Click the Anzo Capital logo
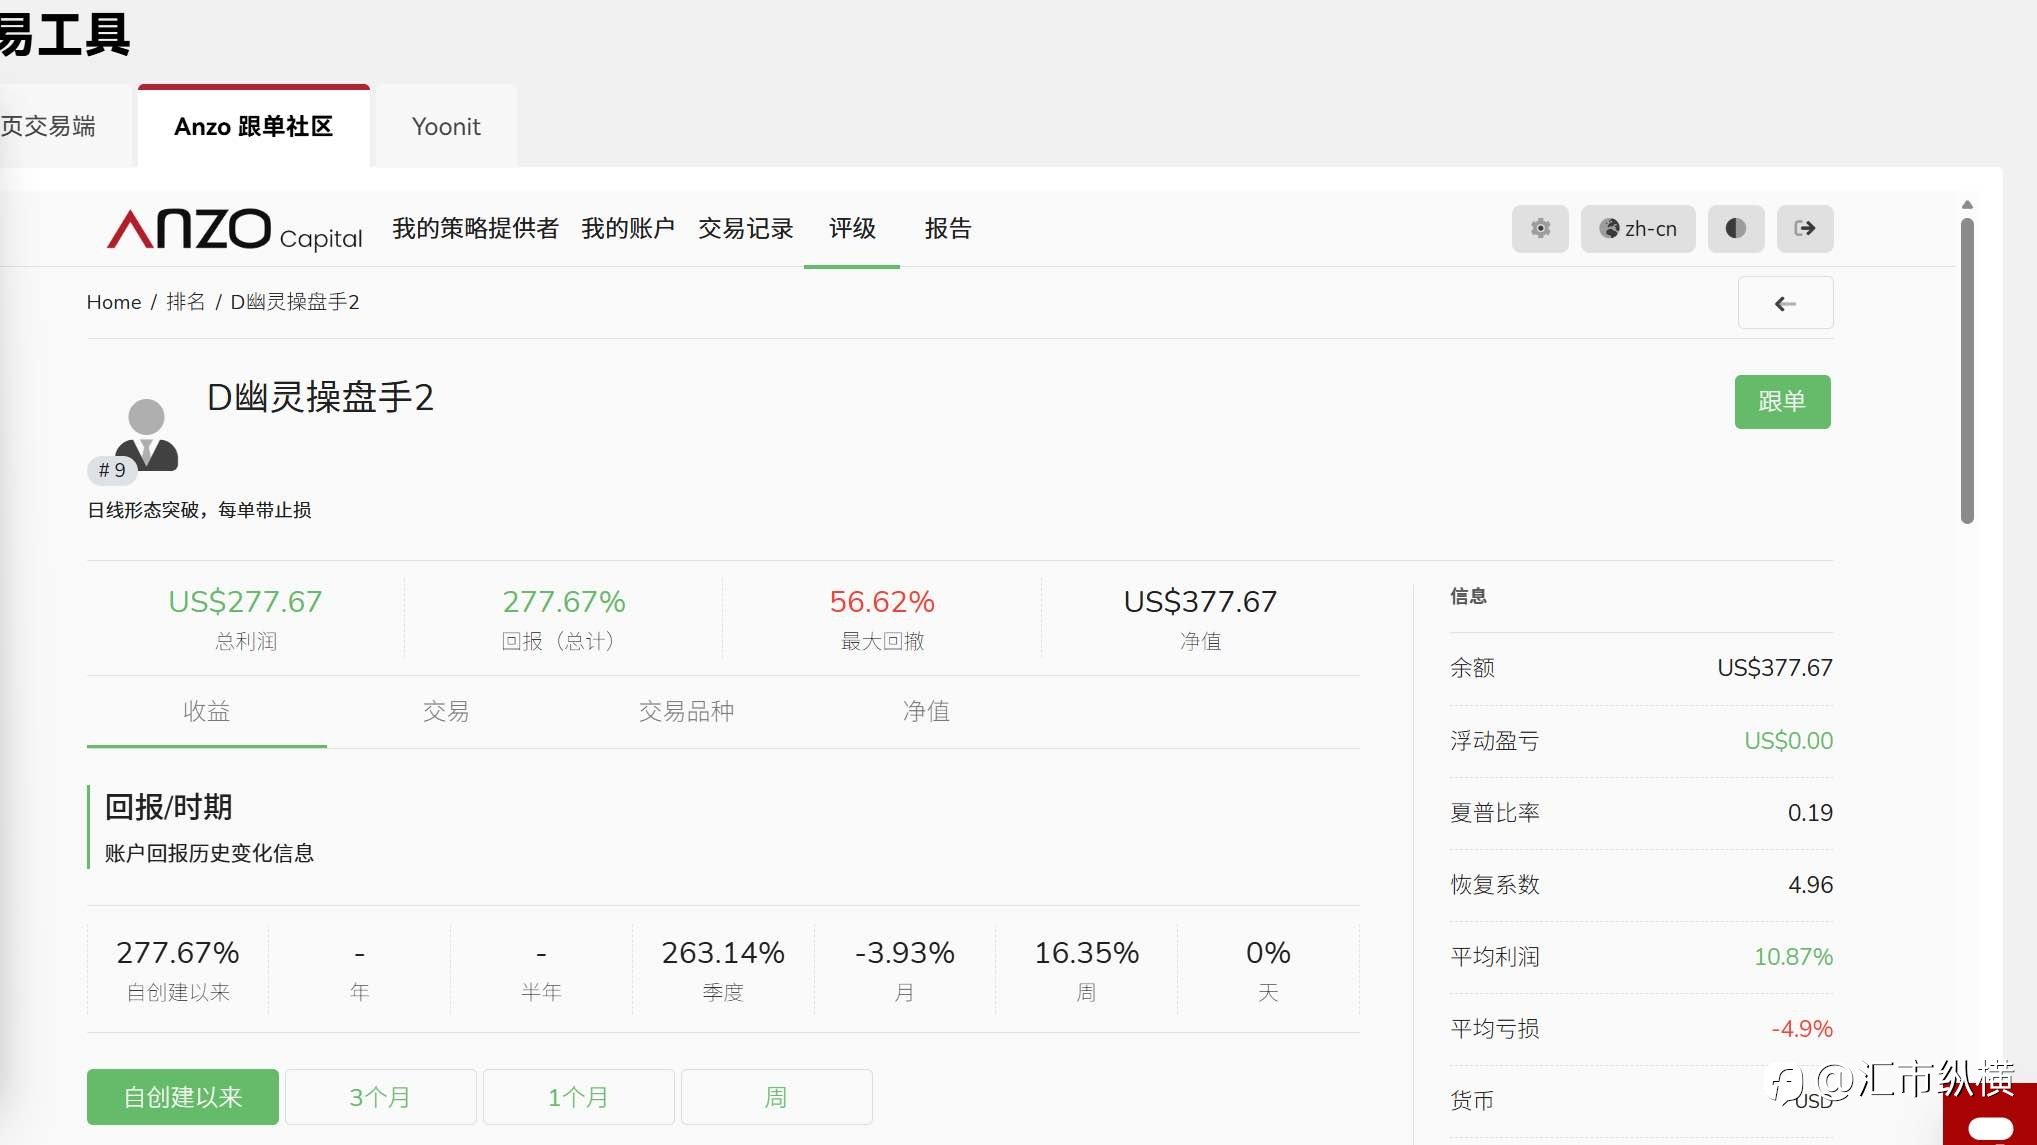The height and width of the screenshot is (1145, 2037). [235, 229]
